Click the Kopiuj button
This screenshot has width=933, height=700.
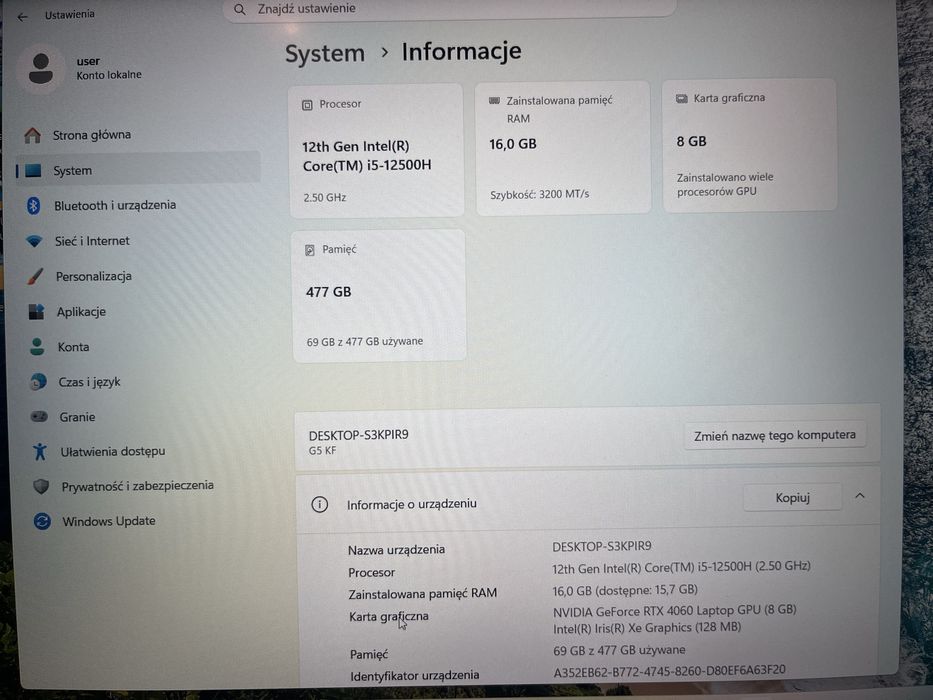click(x=793, y=498)
